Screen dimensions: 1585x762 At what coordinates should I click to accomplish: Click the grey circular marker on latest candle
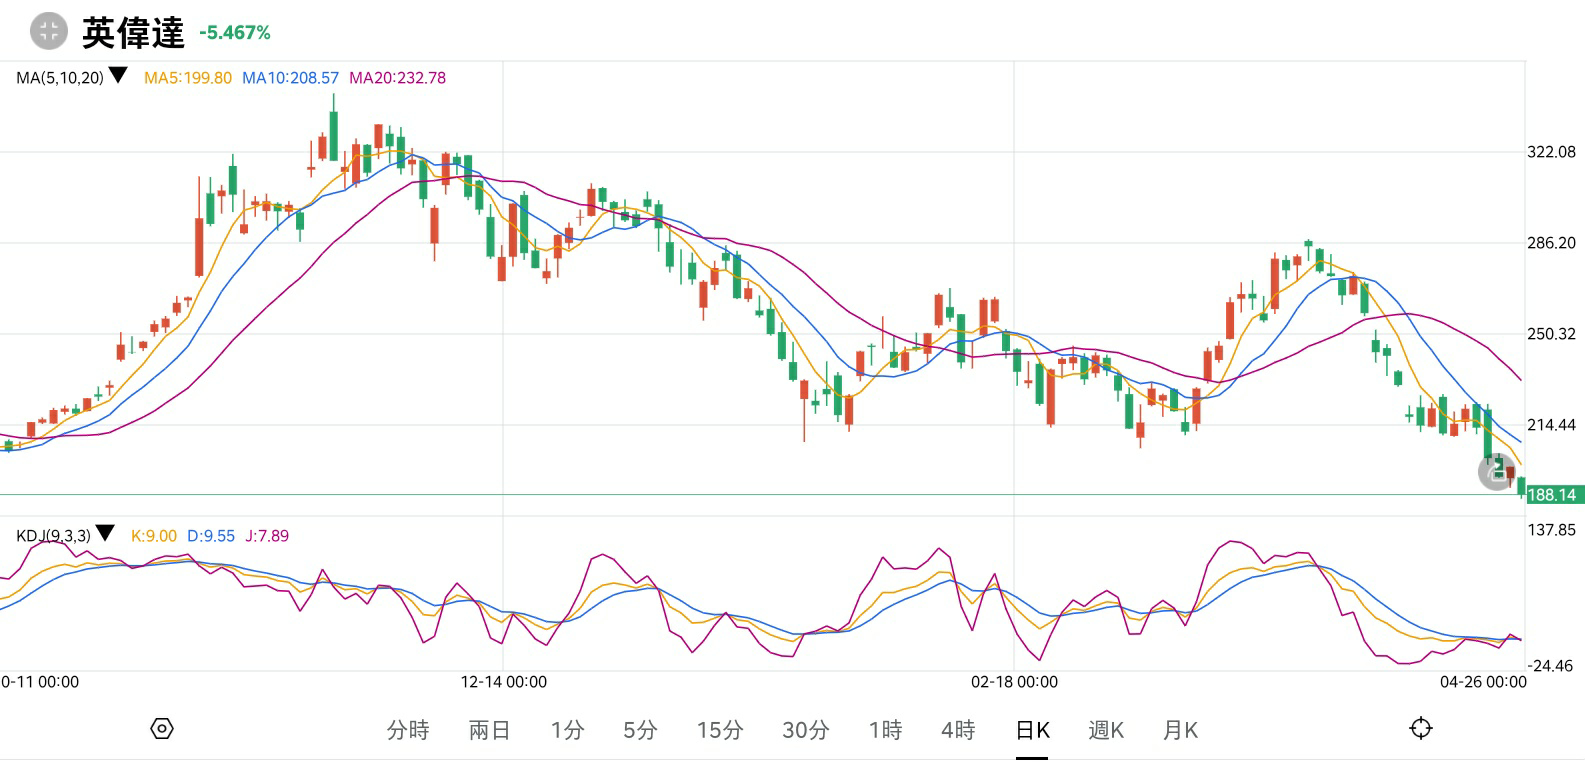tap(1496, 472)
